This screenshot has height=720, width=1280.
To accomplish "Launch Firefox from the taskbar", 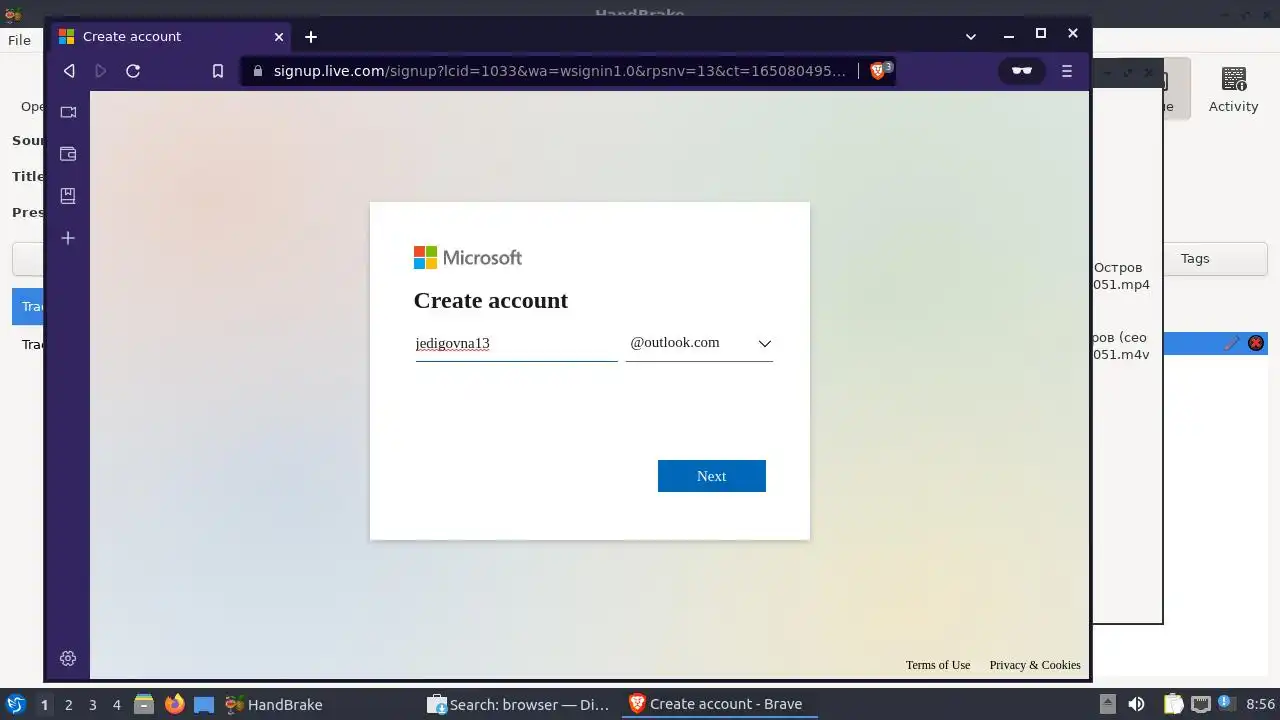I will coord(174,704).
